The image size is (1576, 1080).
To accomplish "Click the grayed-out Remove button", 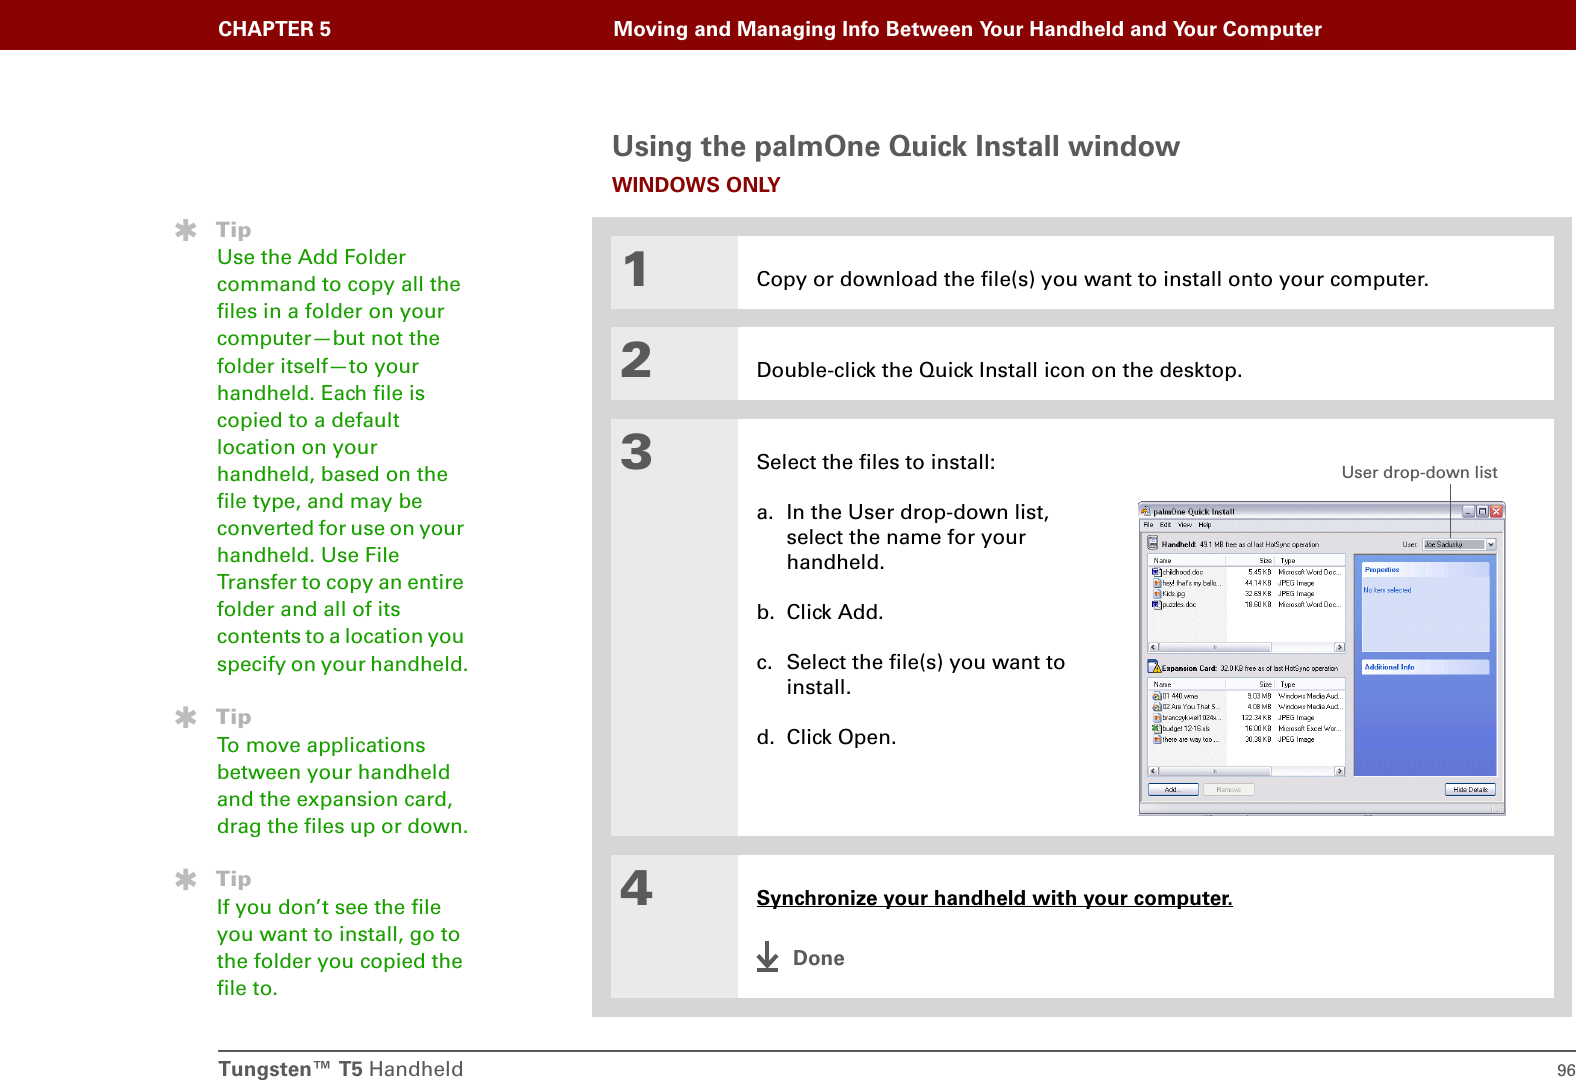I will point(1229,789).
